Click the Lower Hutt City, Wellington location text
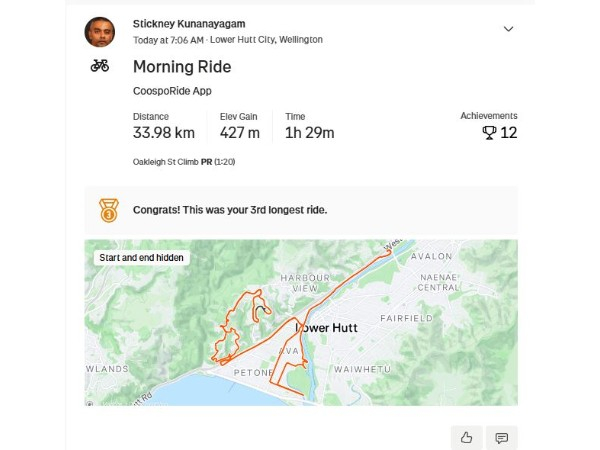The image size is (600, 450). (x=266, y=40)
